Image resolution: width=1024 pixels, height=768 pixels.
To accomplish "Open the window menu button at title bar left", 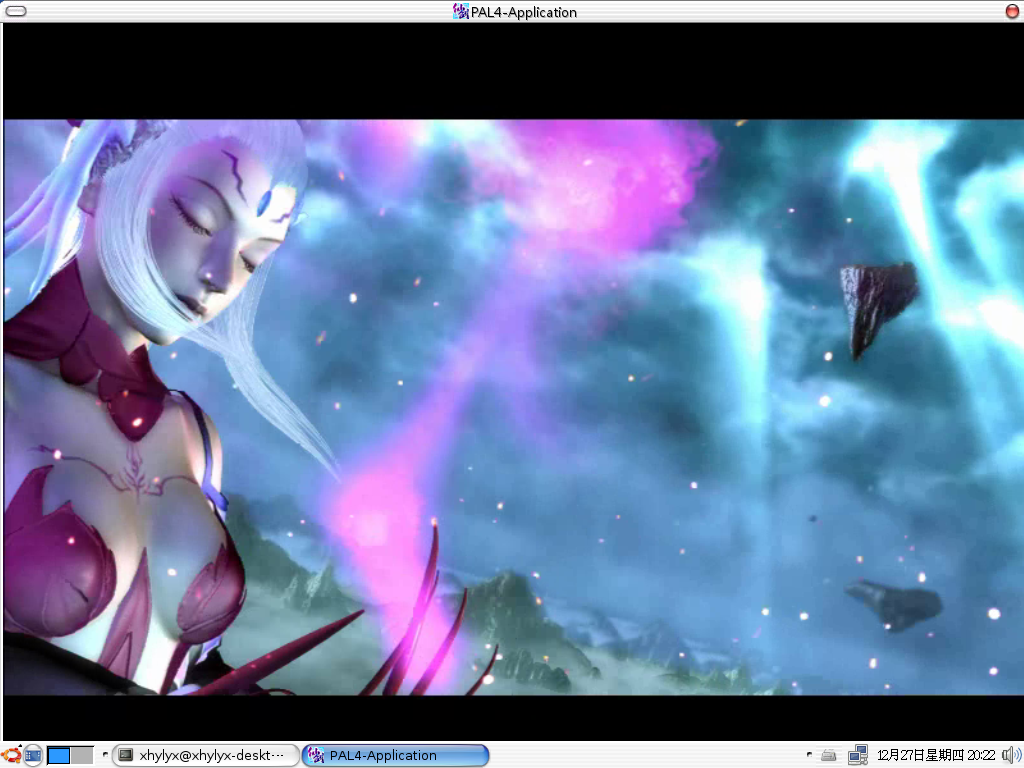I will 16,11.
